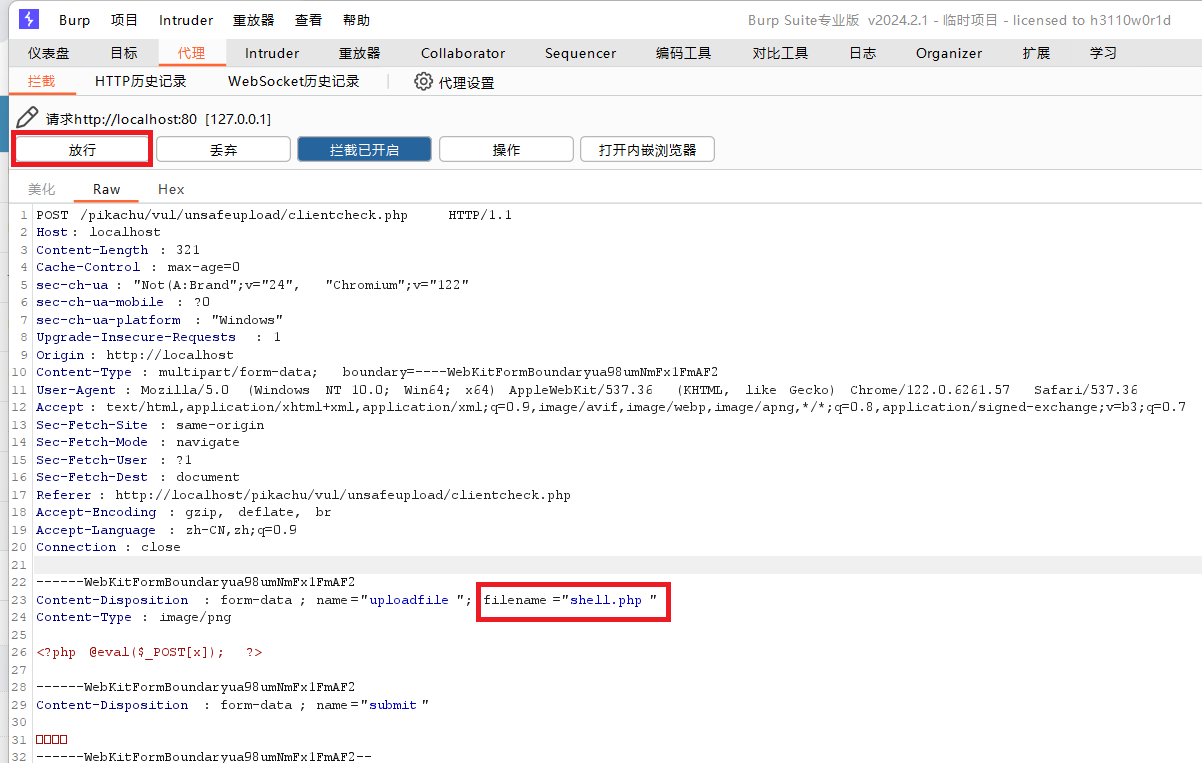Image resolution: width=1202 pixels, height=763 pixels.
Task: Click the submit form-data name value
Action: pos(393,705)
